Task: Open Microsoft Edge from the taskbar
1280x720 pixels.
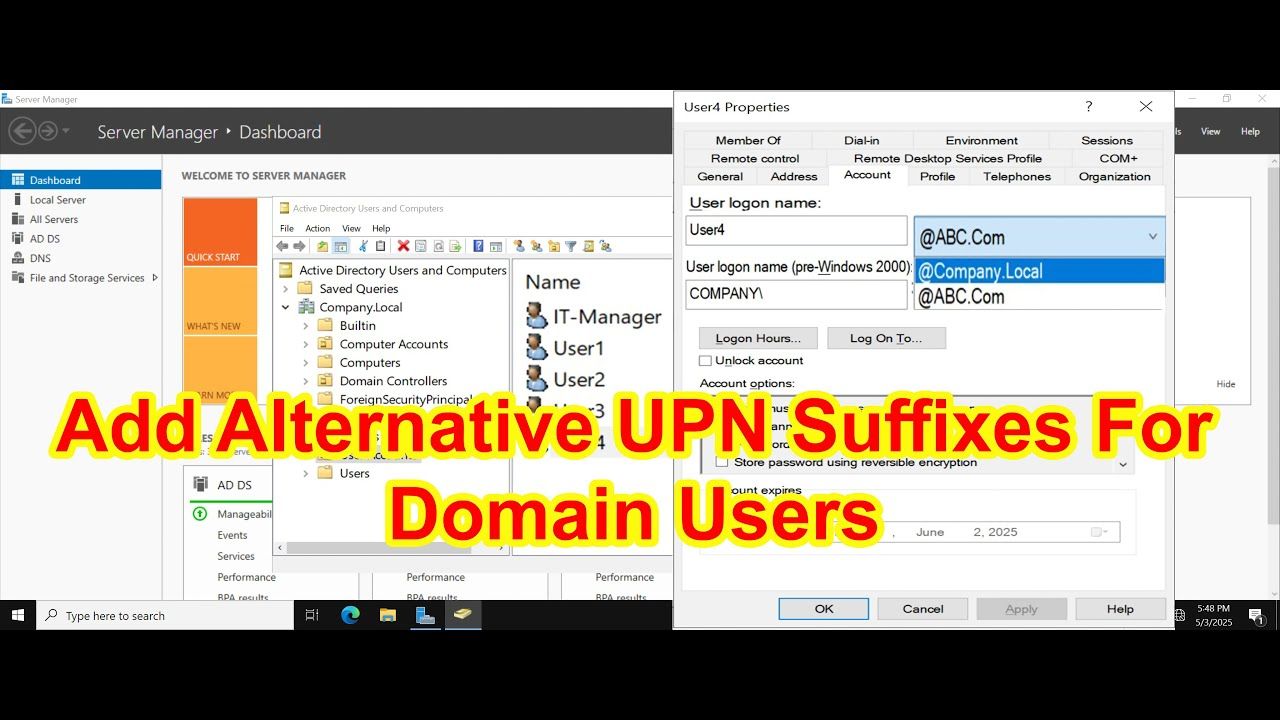Action: tap(350, 615)
